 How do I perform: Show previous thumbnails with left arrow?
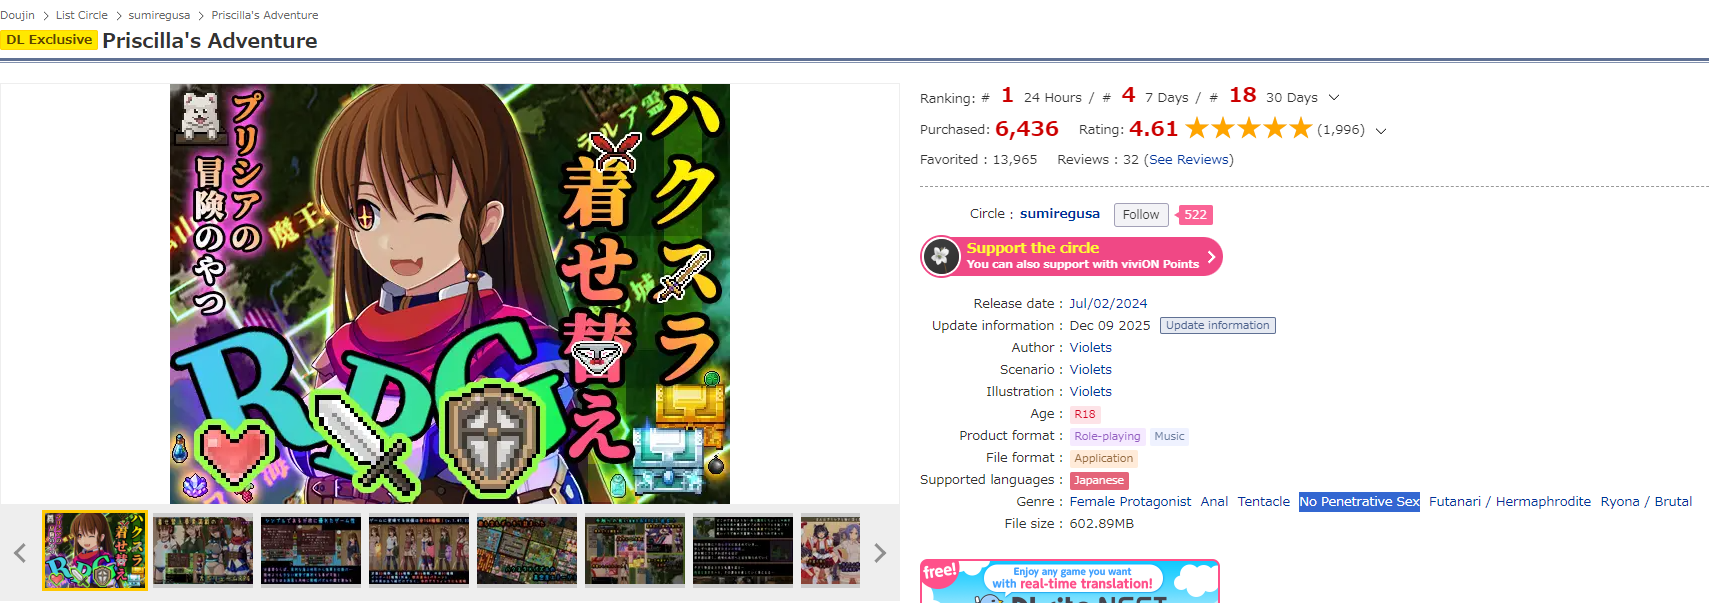(19, 552)
